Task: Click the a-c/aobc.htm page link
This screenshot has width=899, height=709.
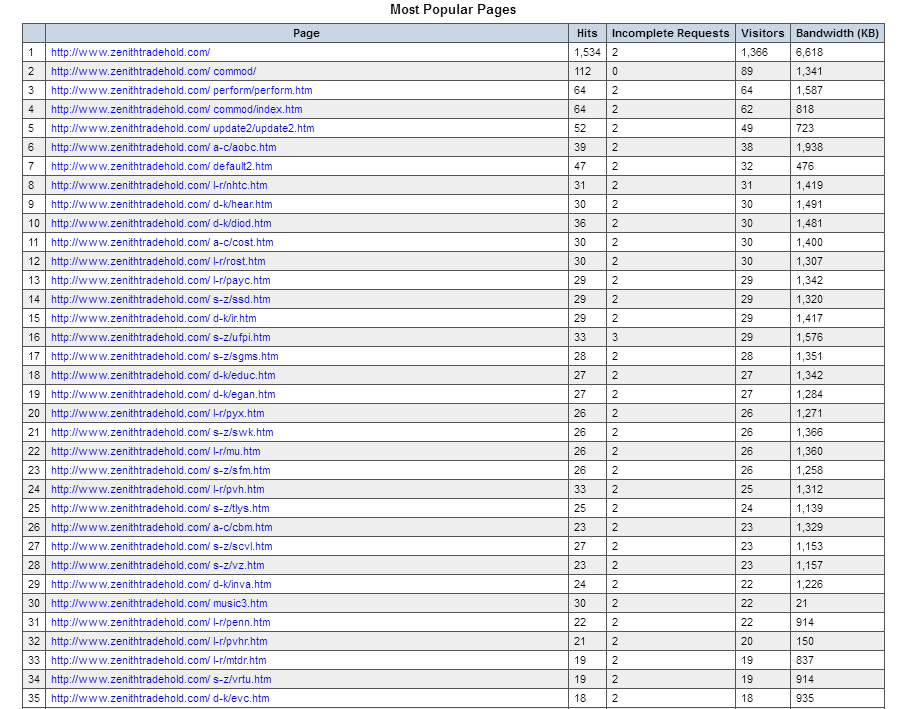Action: [x=164, y=147]
